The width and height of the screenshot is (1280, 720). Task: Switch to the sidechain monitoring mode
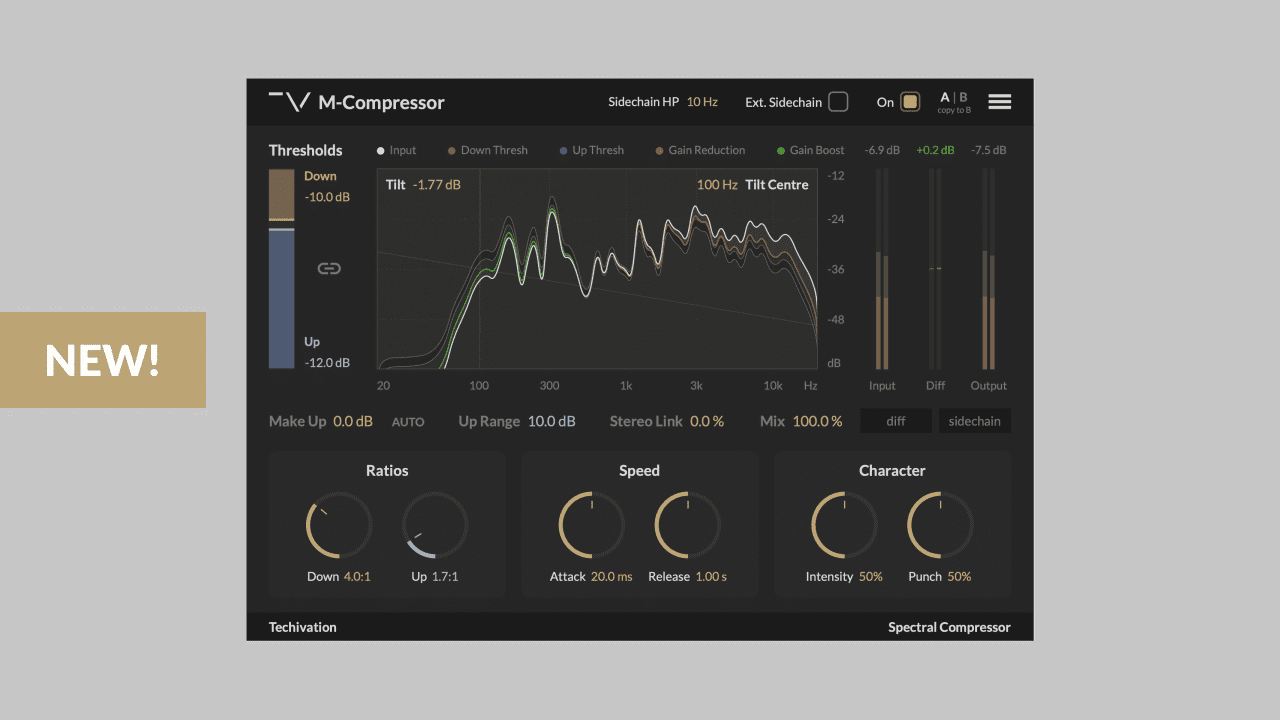point(974,421)
